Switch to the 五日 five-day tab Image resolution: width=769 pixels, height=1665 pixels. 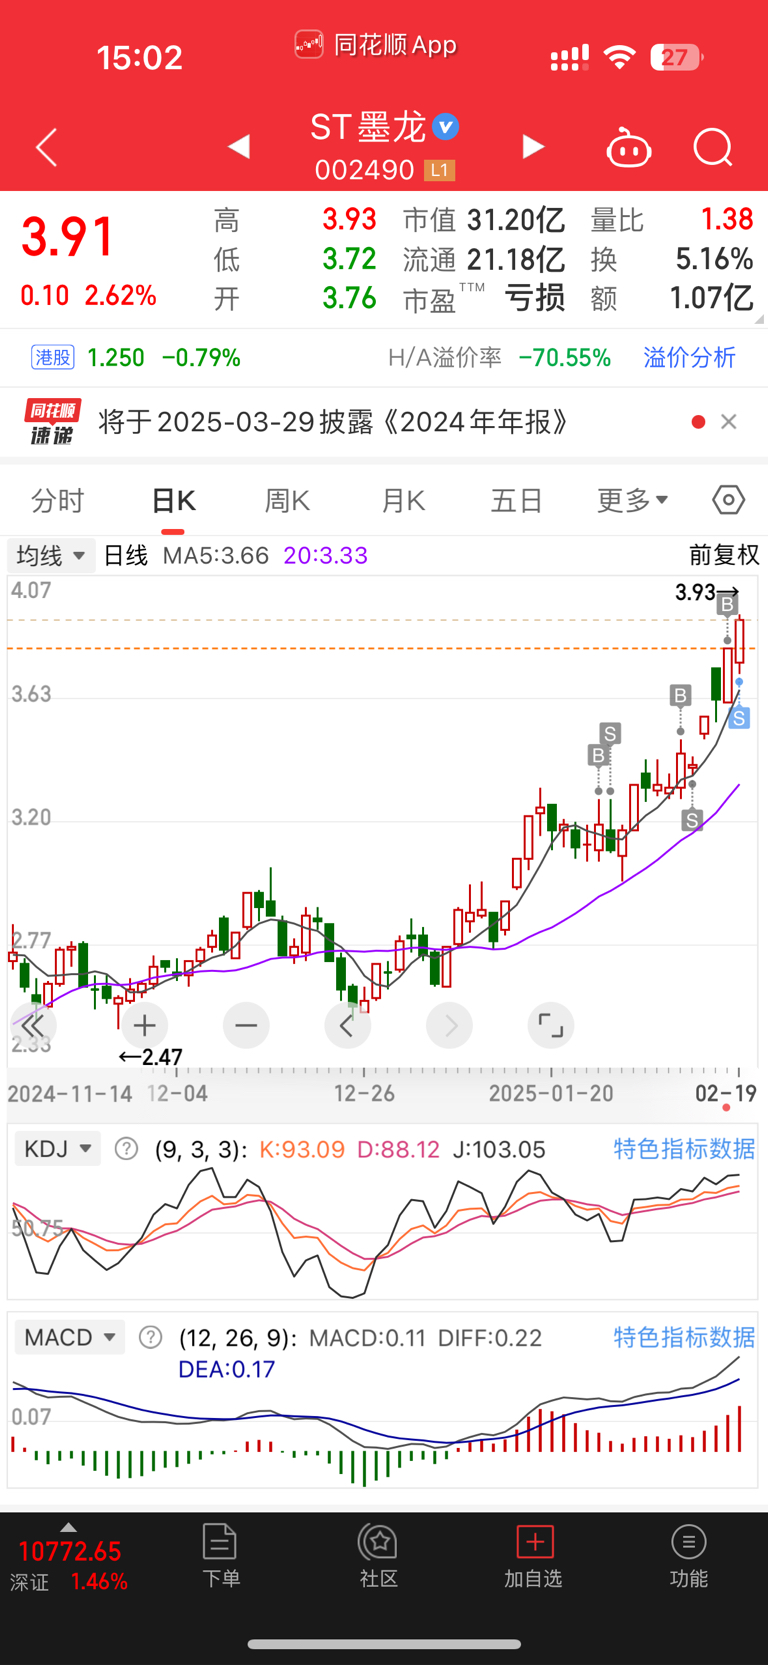(516, 500)
